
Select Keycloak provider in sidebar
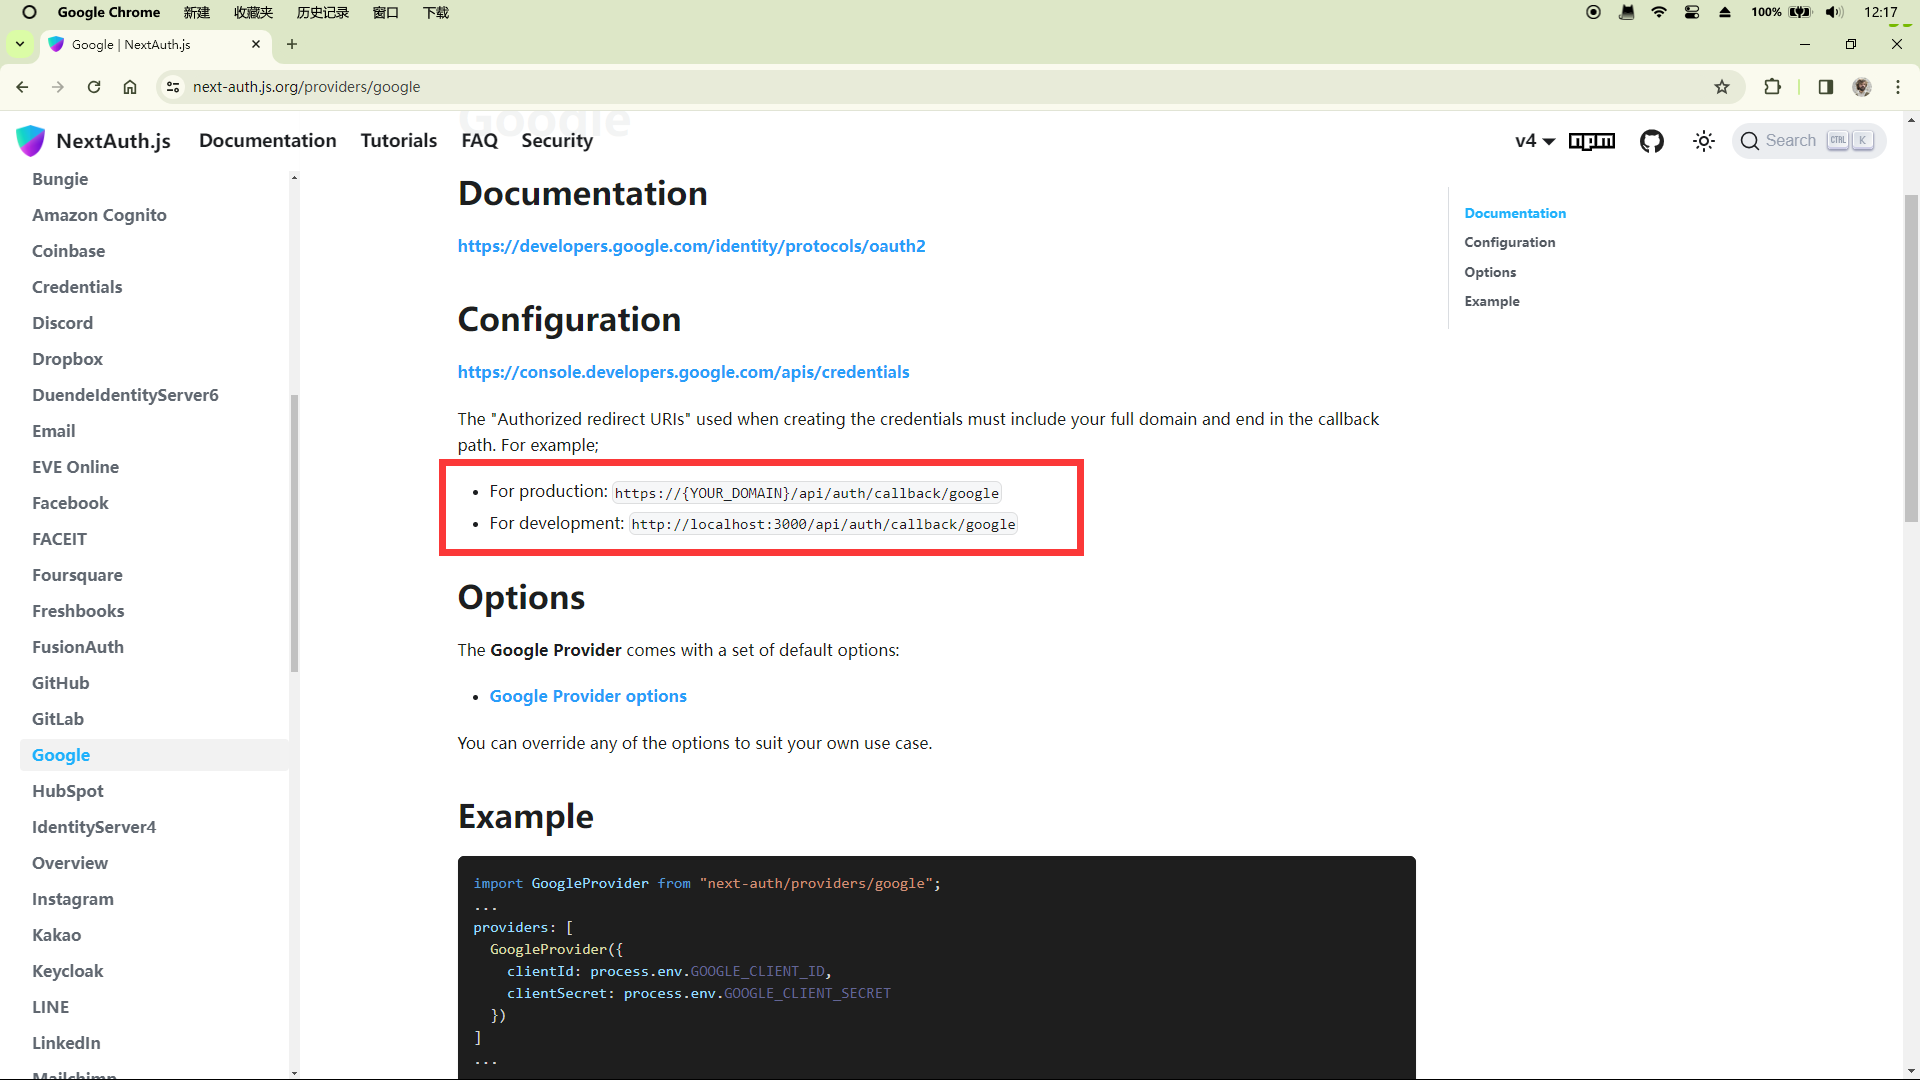(x=67, y=971)
